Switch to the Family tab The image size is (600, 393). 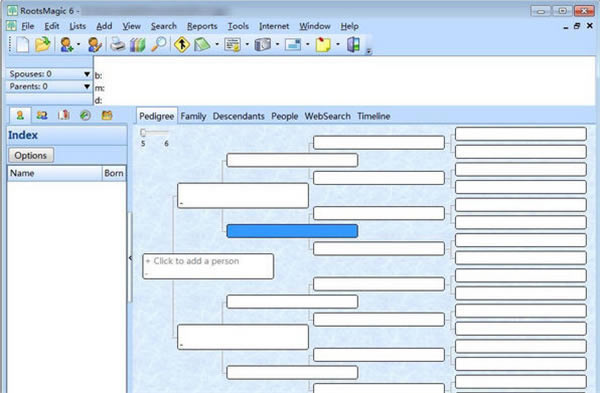193,116
